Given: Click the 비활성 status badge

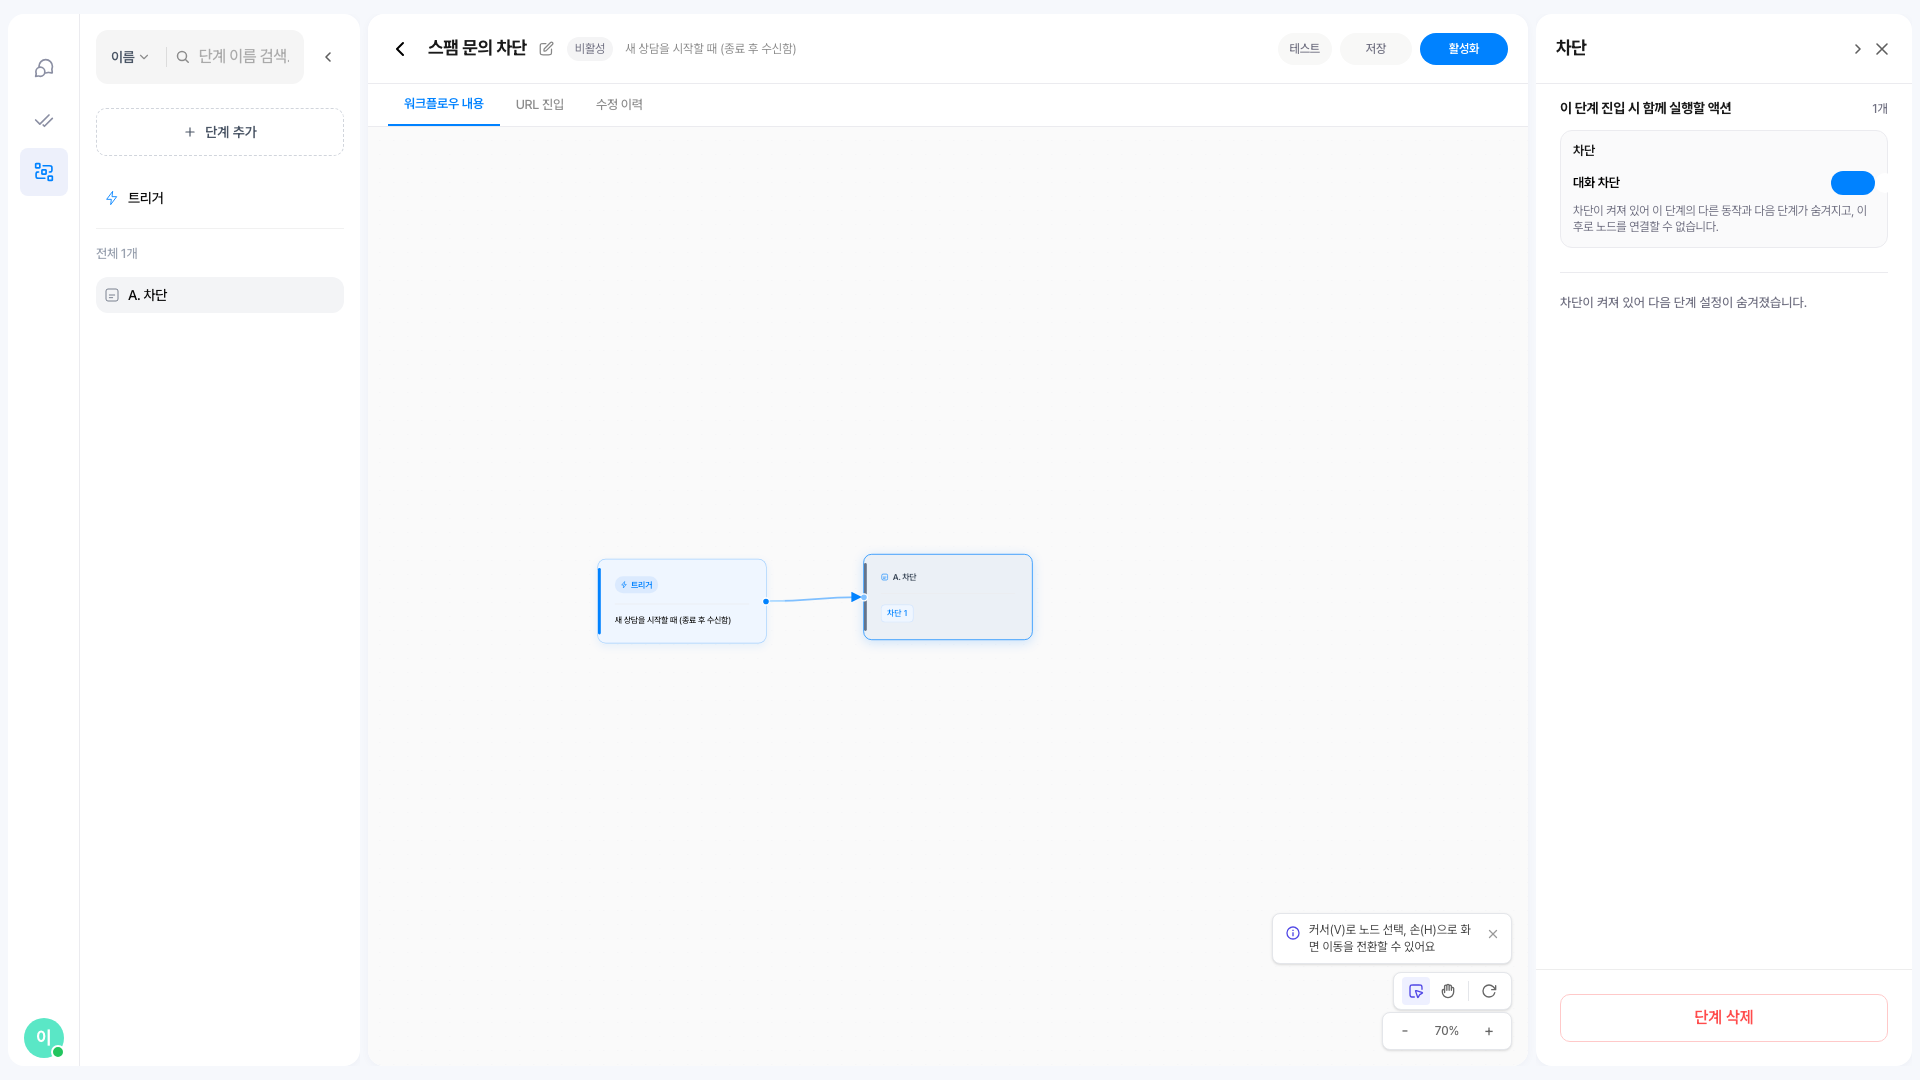Looking at the screenshot, I should (x=590, y=49).
